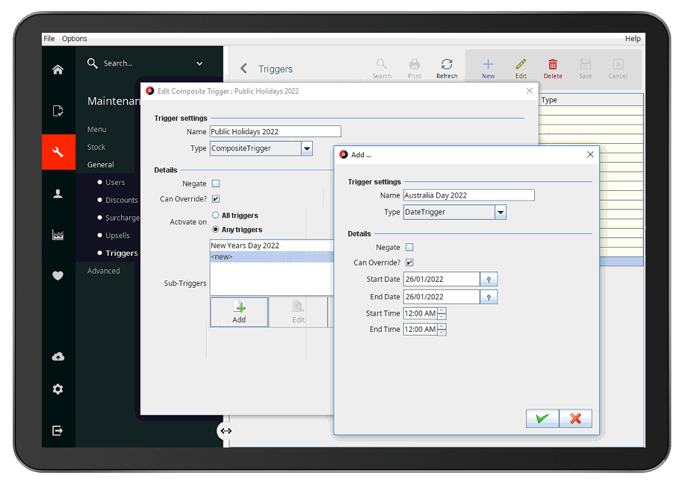The height and width of the screenshot is (490, 688).
Task: Confirm with the green checkmark button
Action: click(x=542, y=418)
